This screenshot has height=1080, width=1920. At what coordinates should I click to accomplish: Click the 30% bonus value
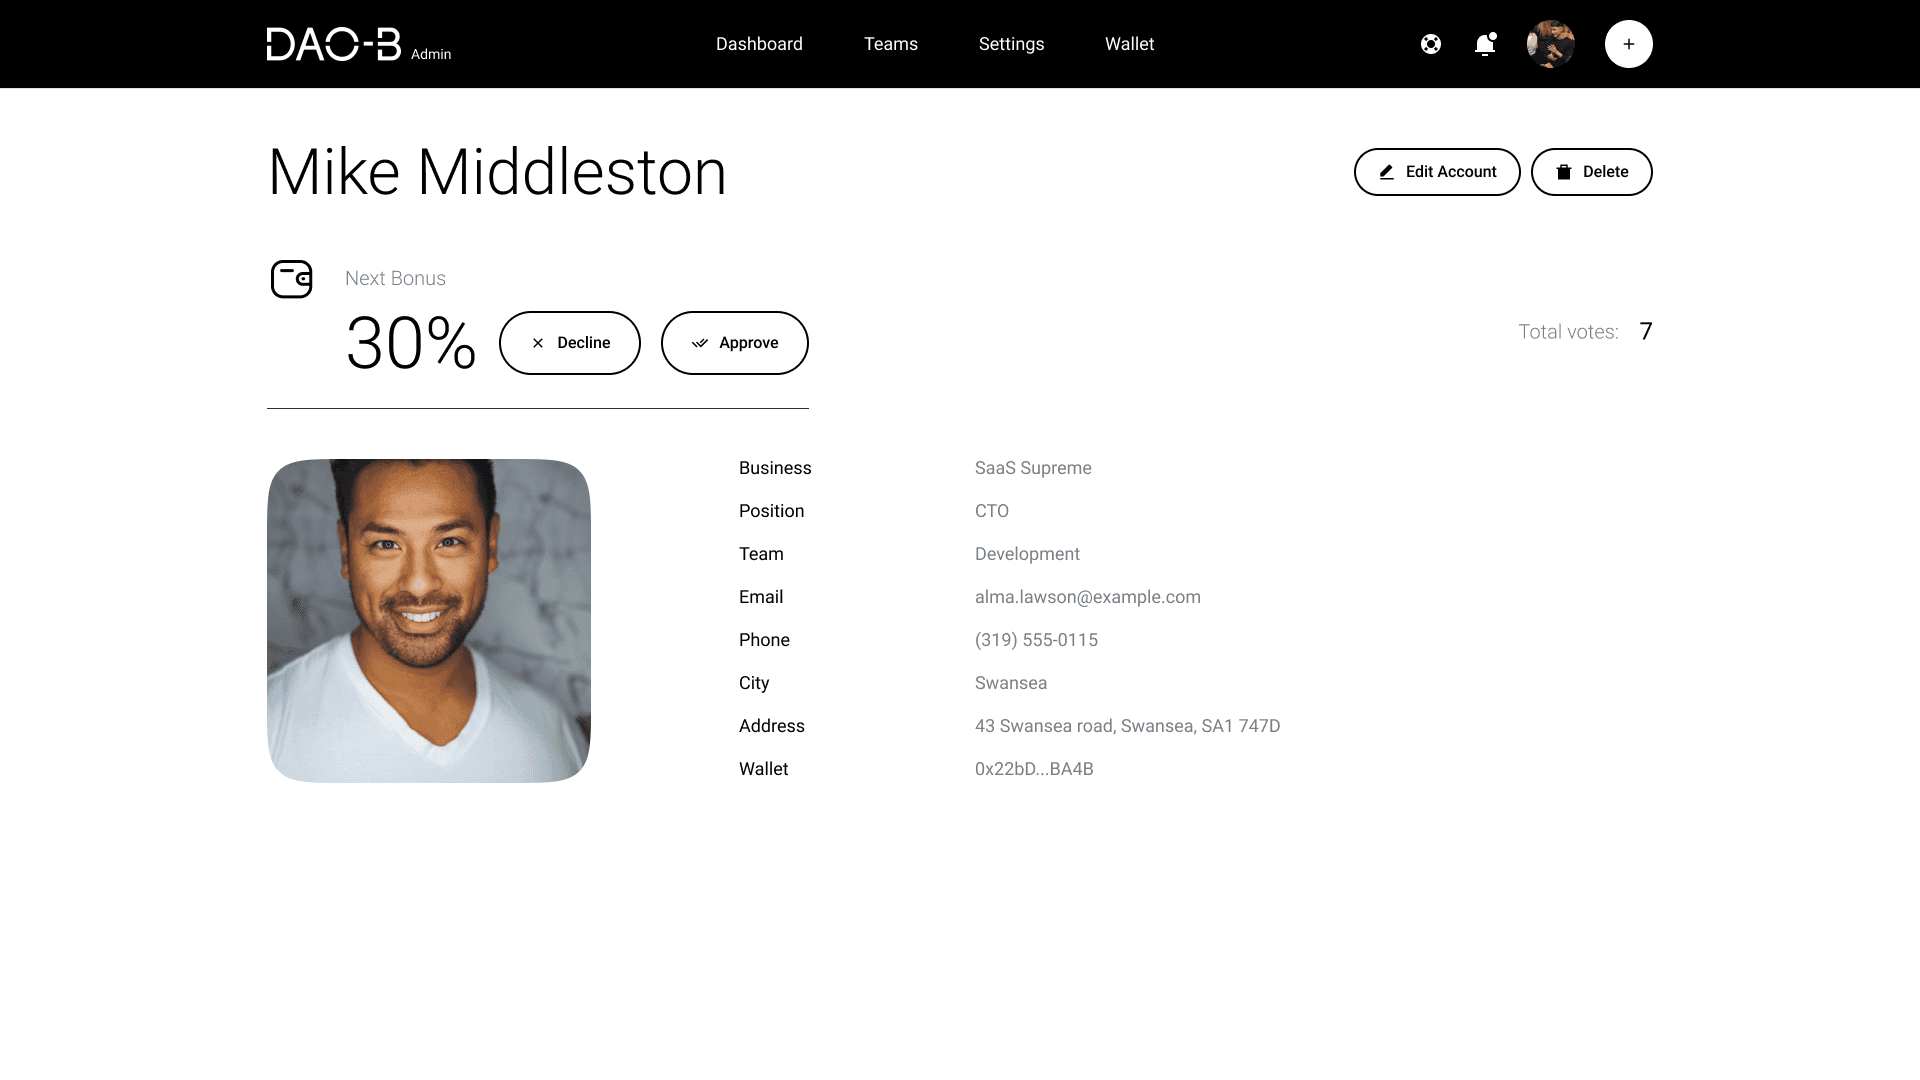tap(410, 343)
